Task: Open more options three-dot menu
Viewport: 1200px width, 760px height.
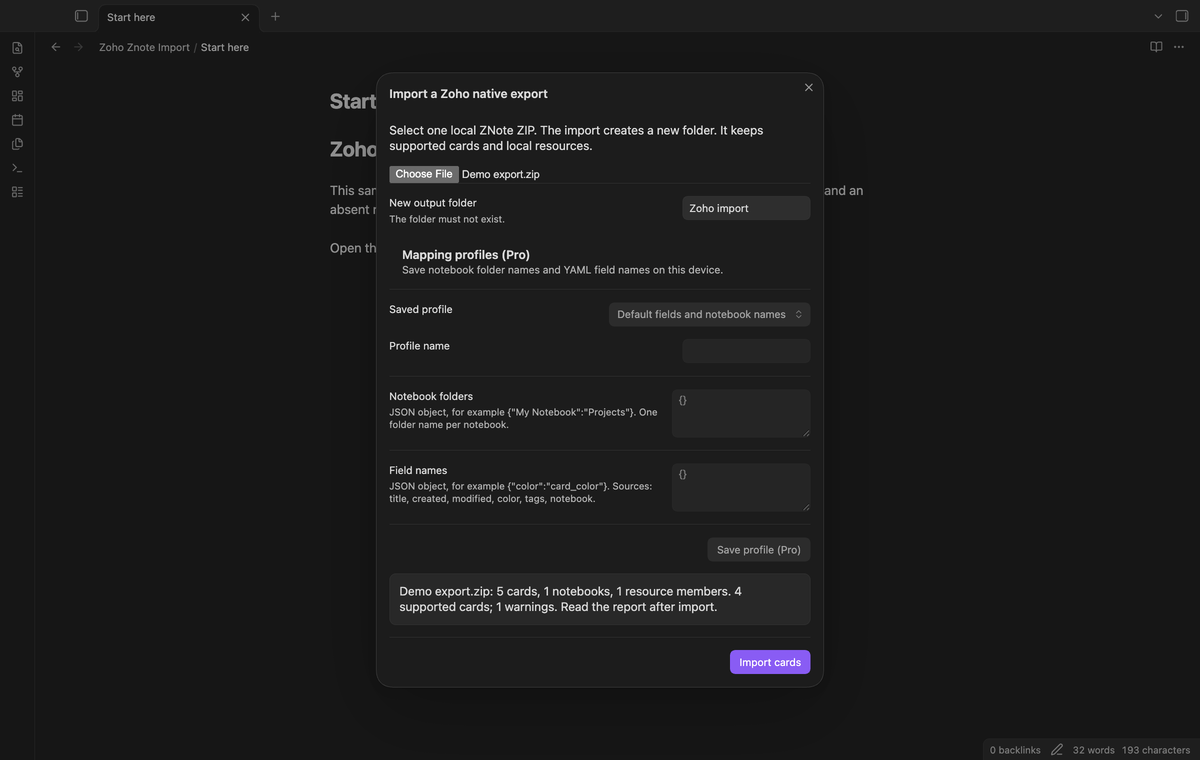Action: (1181, 47)
